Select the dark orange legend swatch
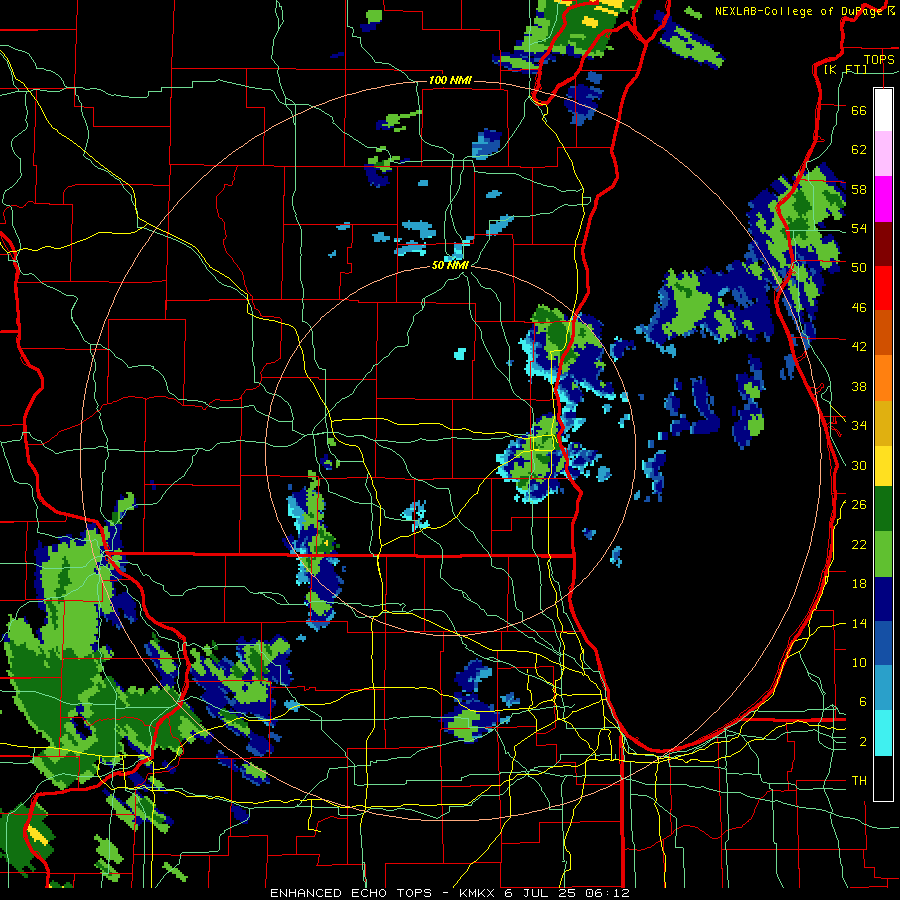 coord(883,332)
